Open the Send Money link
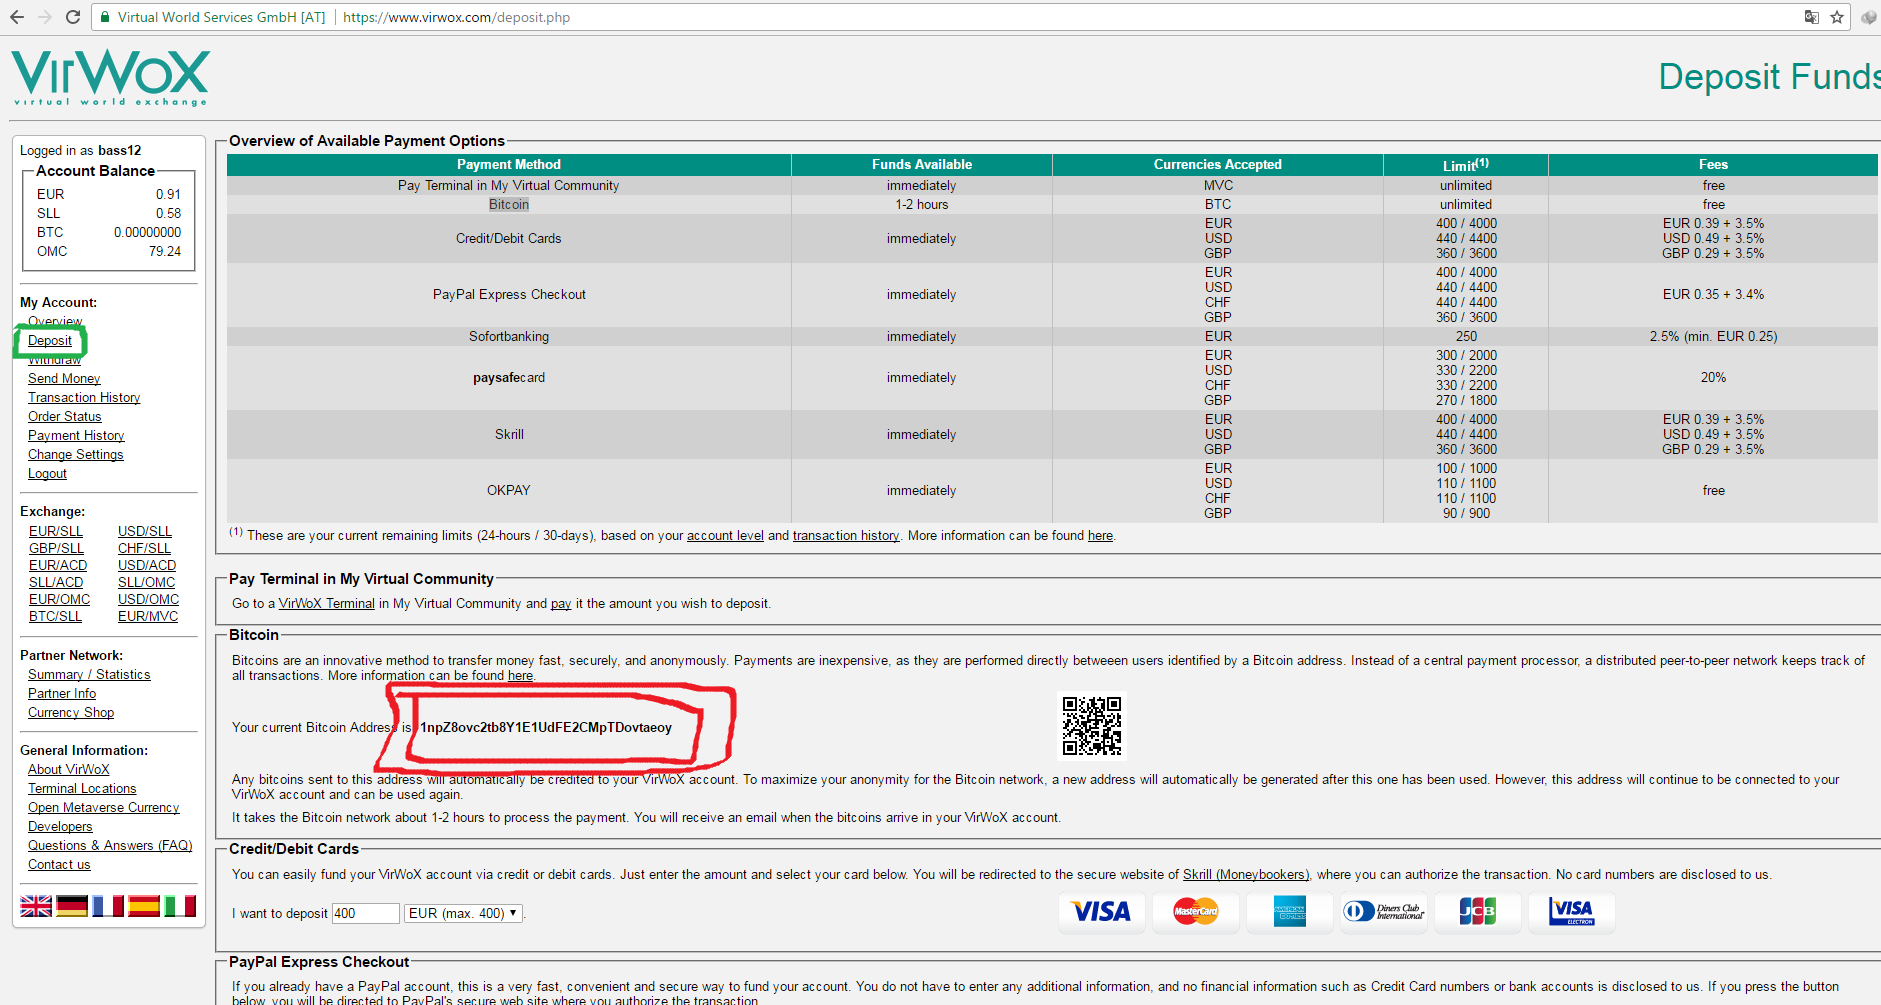The width and height of the screenshot is (1881, 1005). pos(64,378)
